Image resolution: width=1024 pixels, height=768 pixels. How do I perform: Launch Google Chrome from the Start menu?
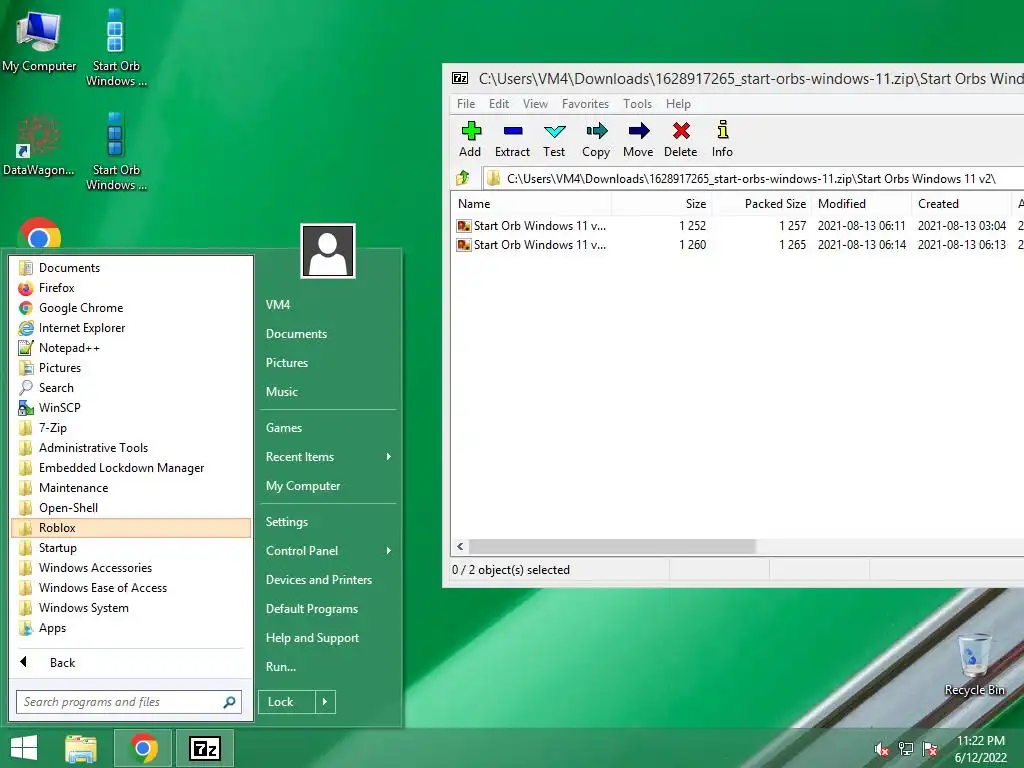coord(131,308)
